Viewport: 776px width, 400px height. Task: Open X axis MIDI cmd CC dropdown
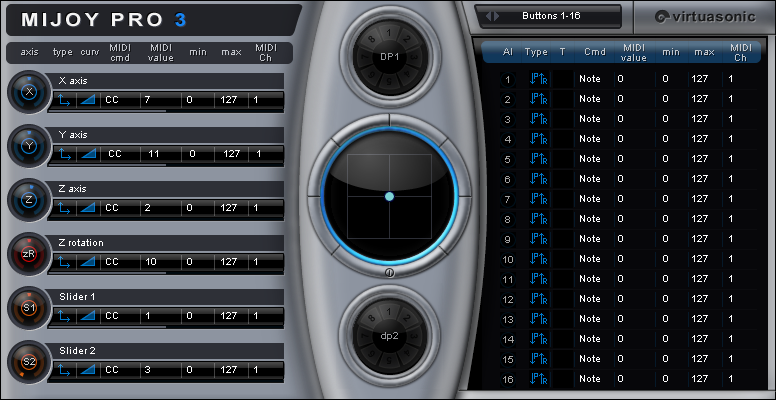pyautogui.click(x=120, y=100)
